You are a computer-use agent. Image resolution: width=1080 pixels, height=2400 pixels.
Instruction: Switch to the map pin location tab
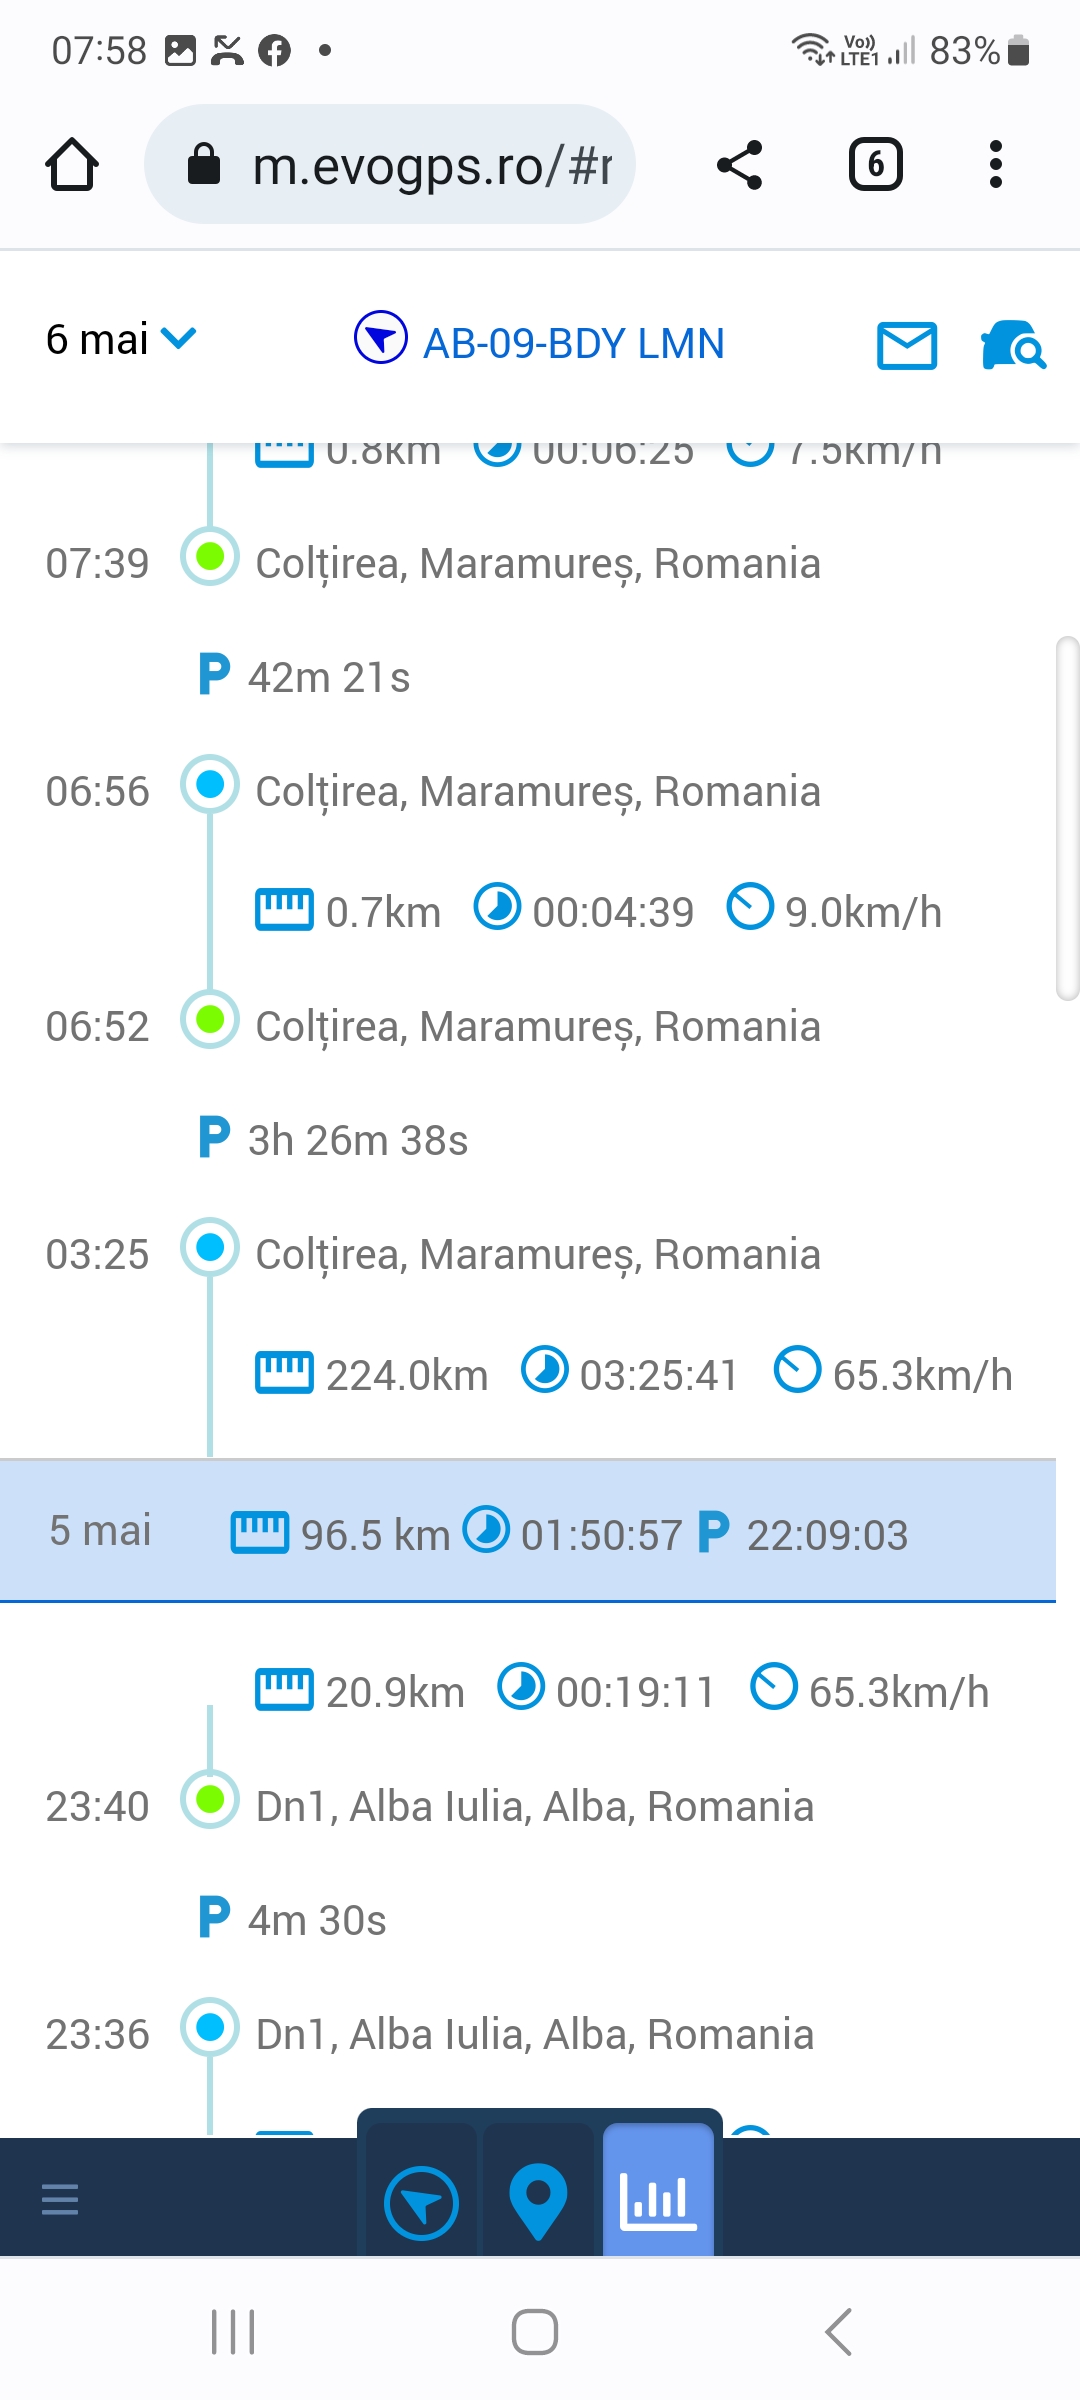[538, 2201]
